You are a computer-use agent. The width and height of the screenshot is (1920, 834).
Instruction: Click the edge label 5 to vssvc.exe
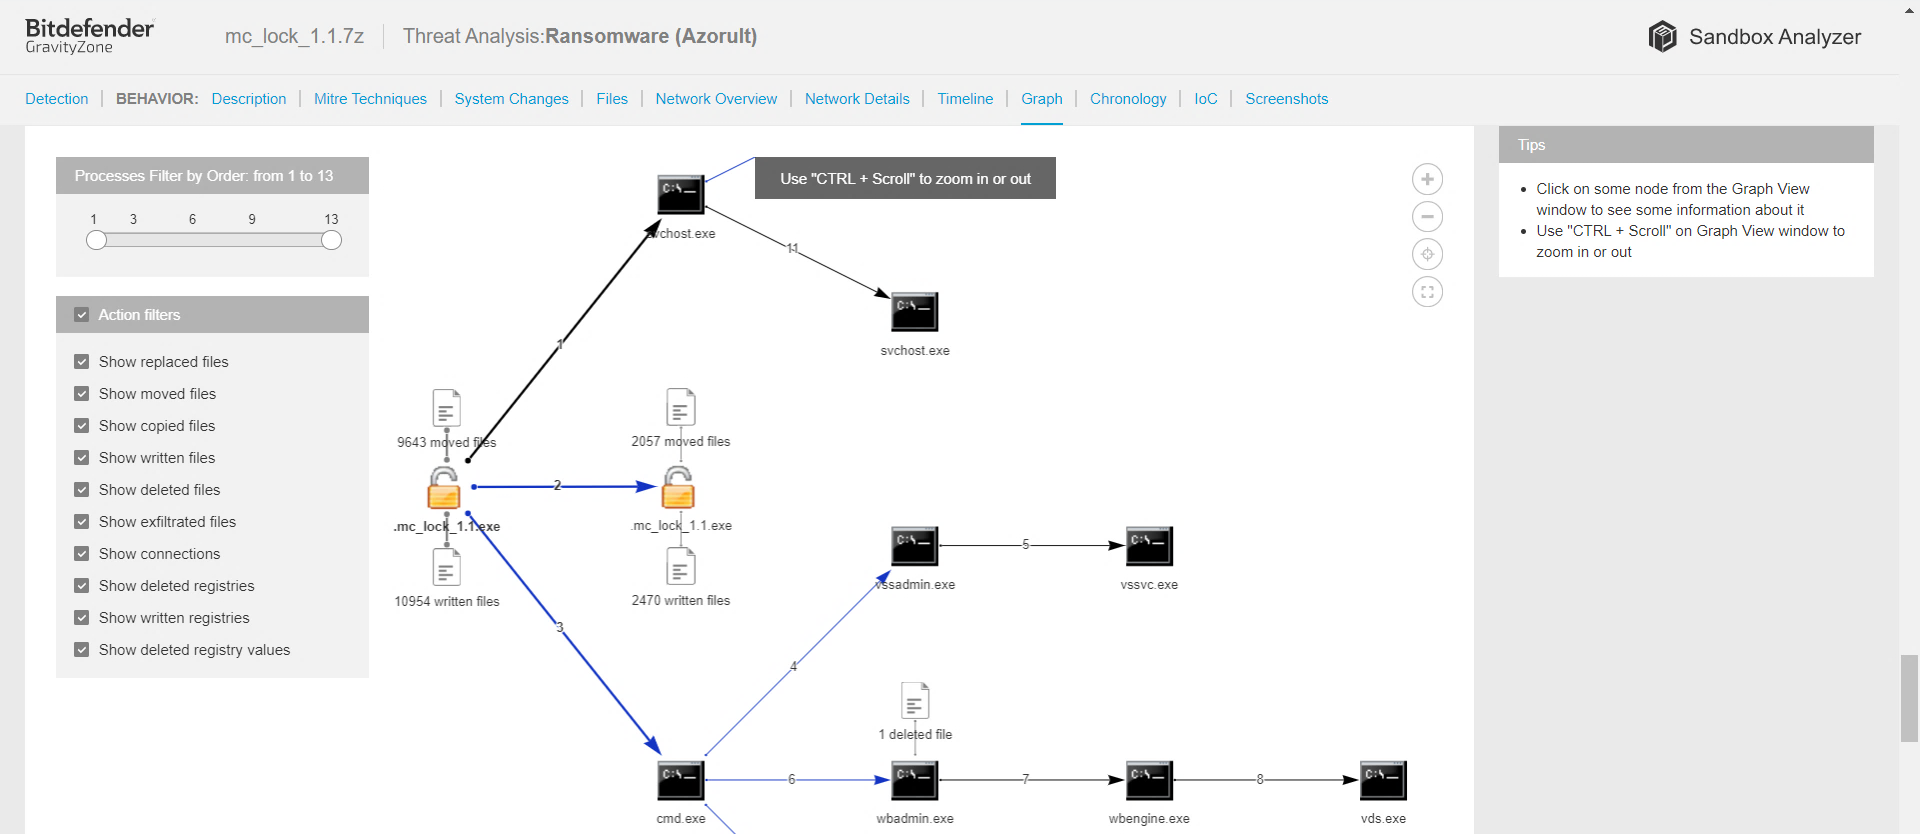(1025, 544)
